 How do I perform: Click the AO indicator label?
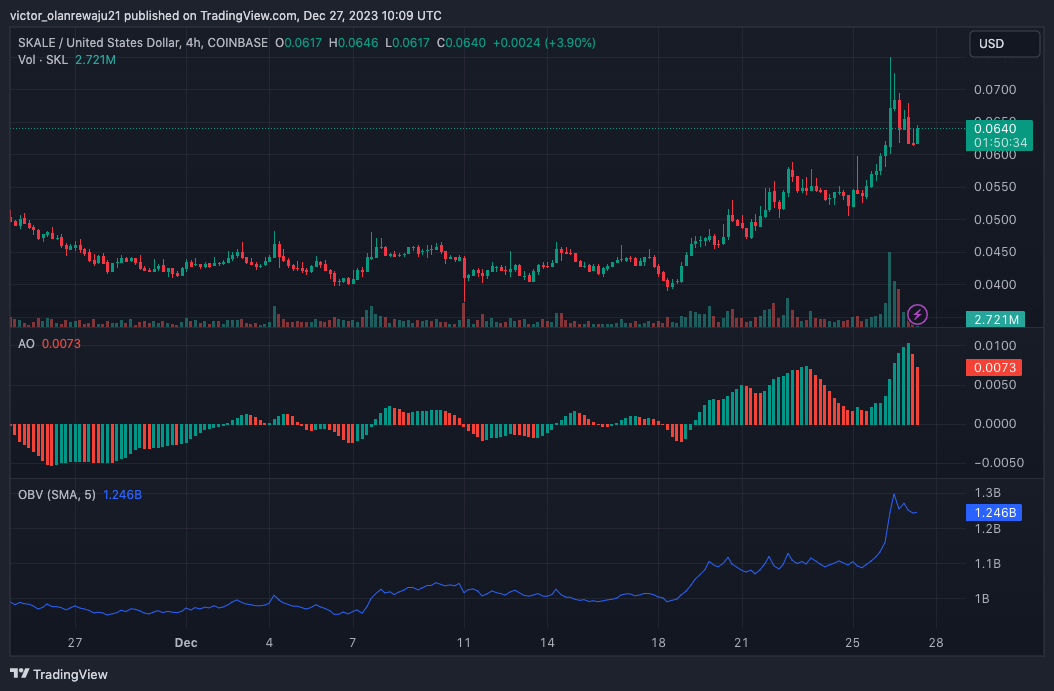pyautogui.click(x=26, y=343)
